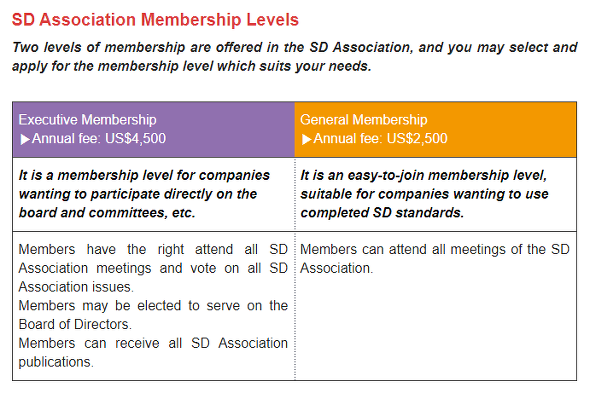Viewport: 590px width, 393px height.
Task: Click the orange General Membership header cell
Action: (x=435, y=129)
